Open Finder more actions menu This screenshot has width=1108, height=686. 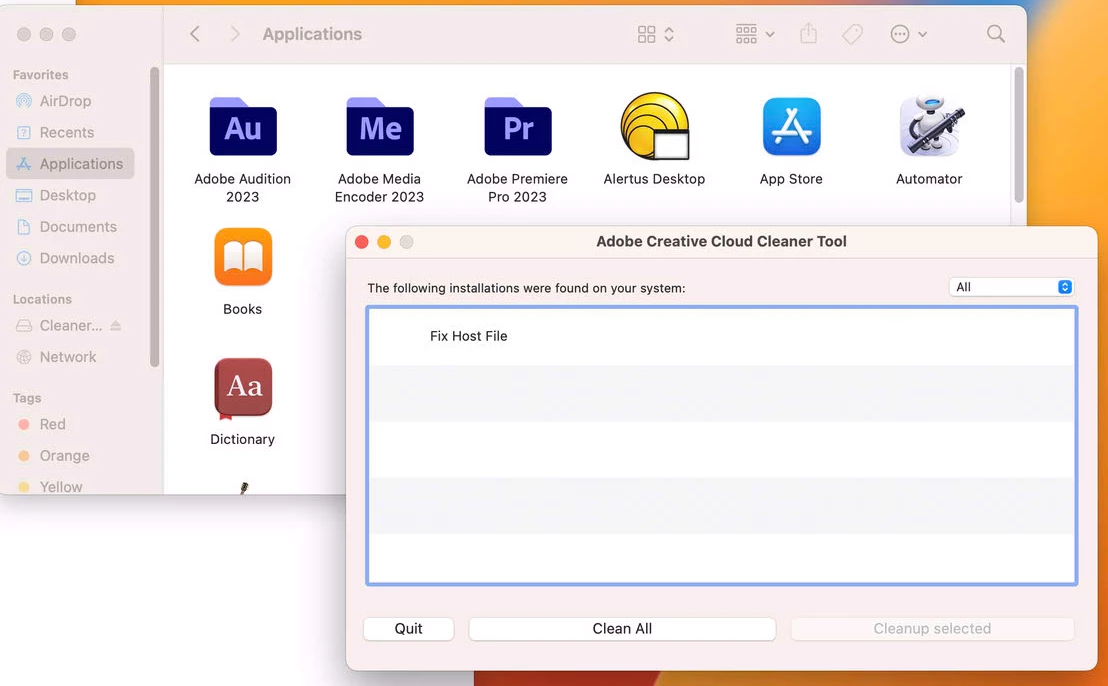click(908, 34)
